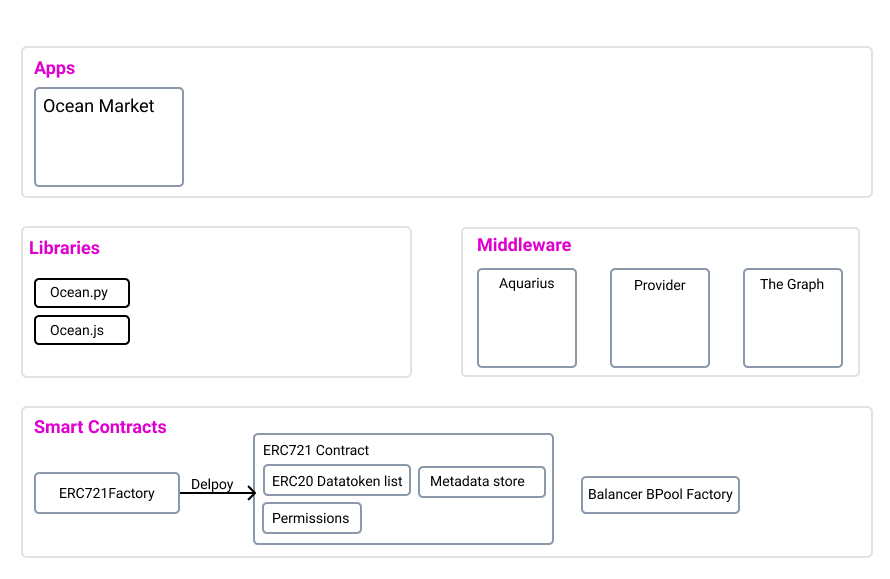Image resolution: width=890 pixels, height=579 pixels.
Task: Select the Metadata store box
Action: coord(482,482)
